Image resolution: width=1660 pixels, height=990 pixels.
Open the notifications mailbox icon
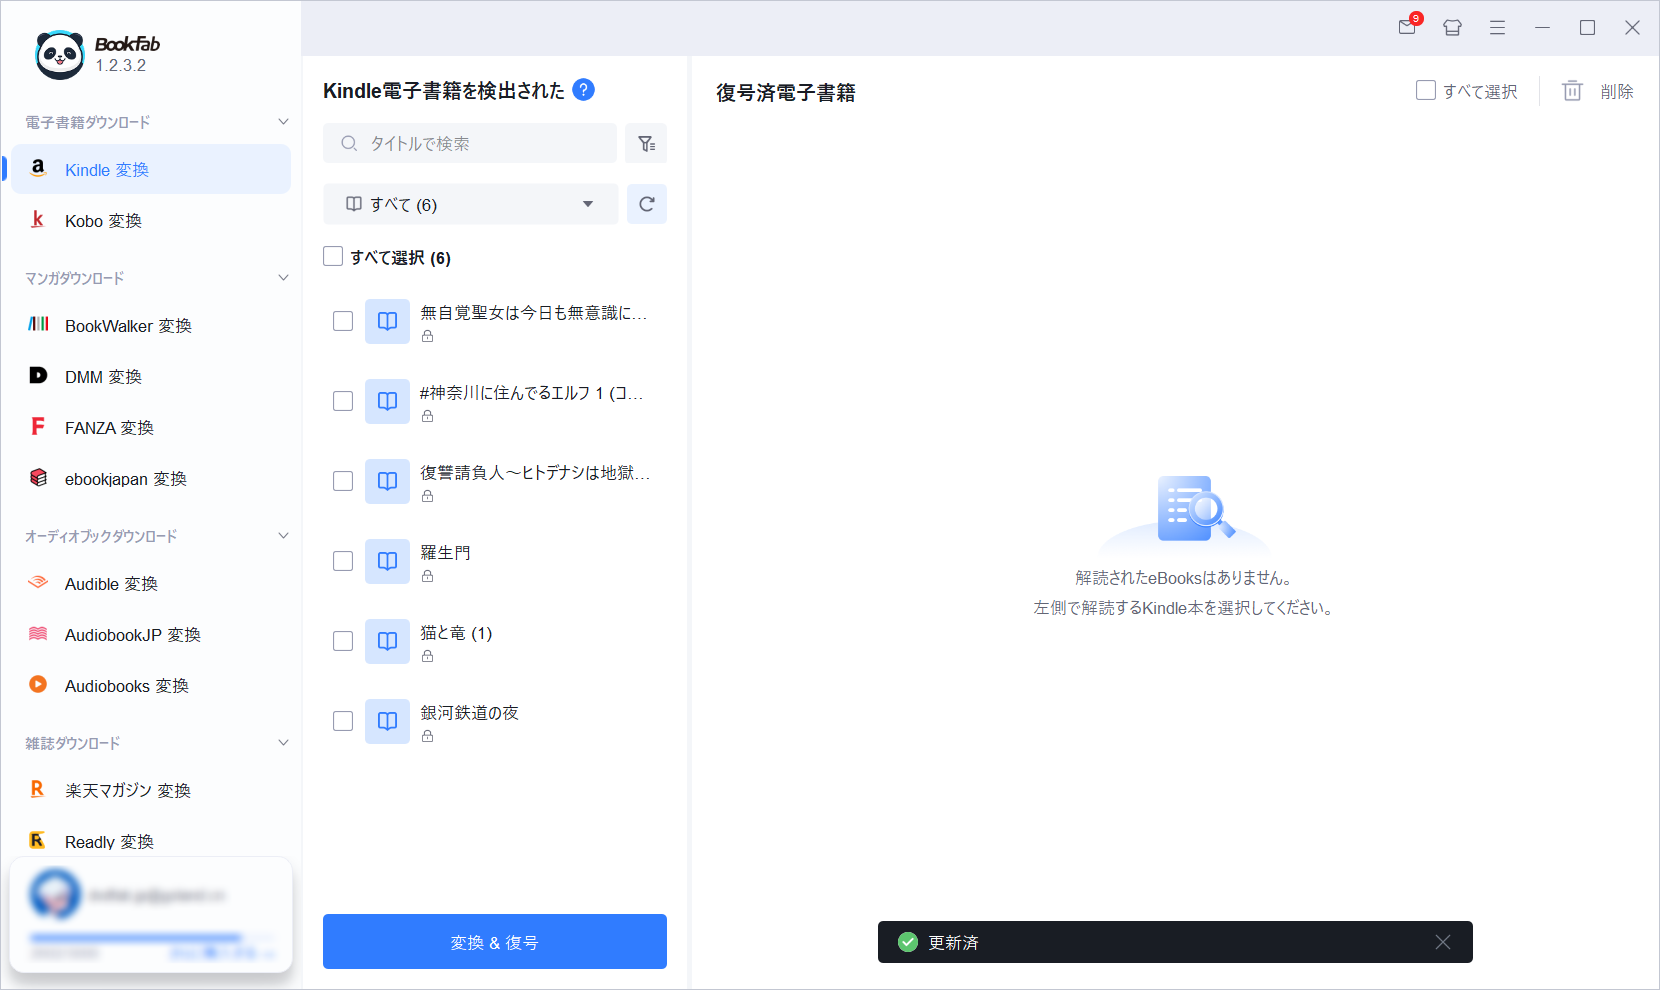1408,26
